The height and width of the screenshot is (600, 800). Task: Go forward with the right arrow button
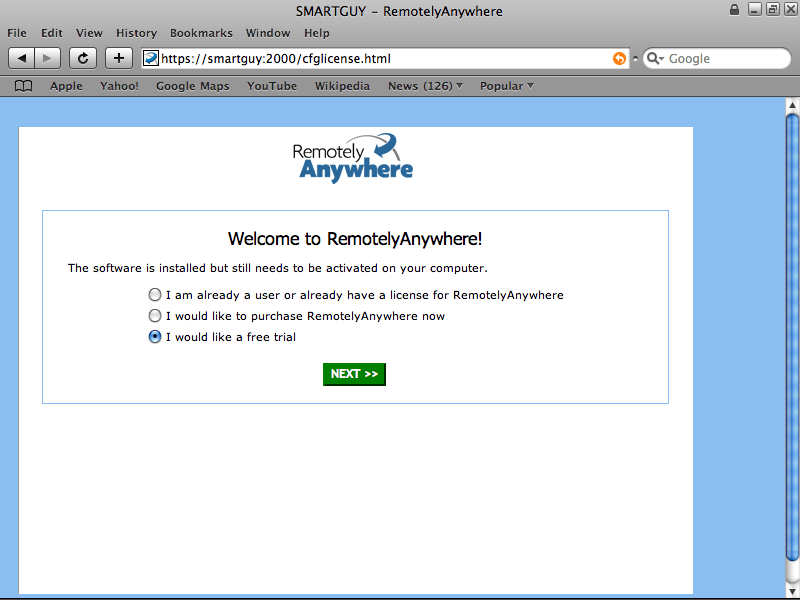47,58
